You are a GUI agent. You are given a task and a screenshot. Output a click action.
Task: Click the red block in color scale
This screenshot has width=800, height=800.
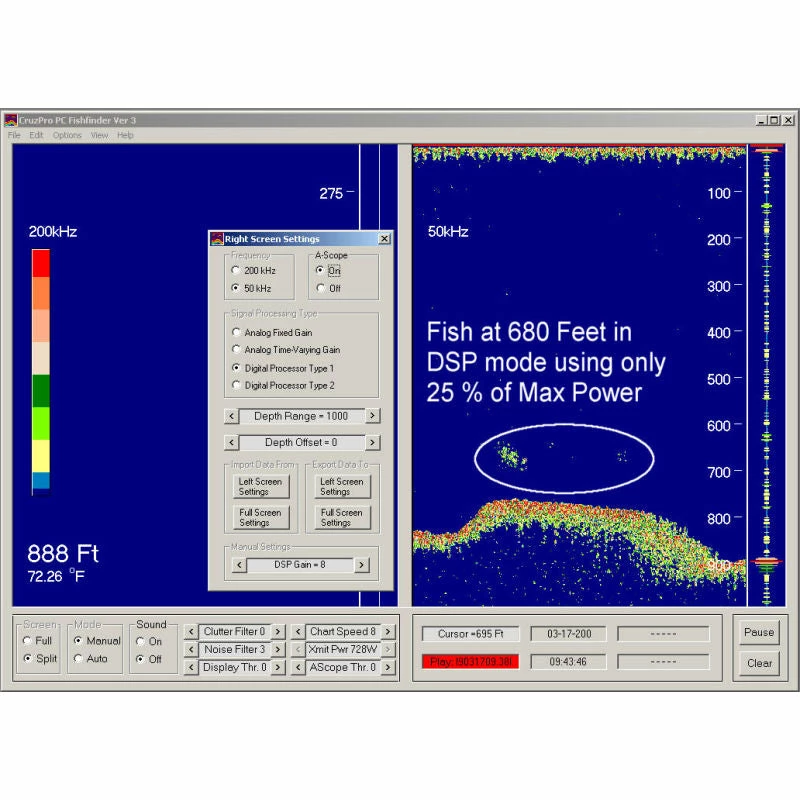[x=40, y=263]
